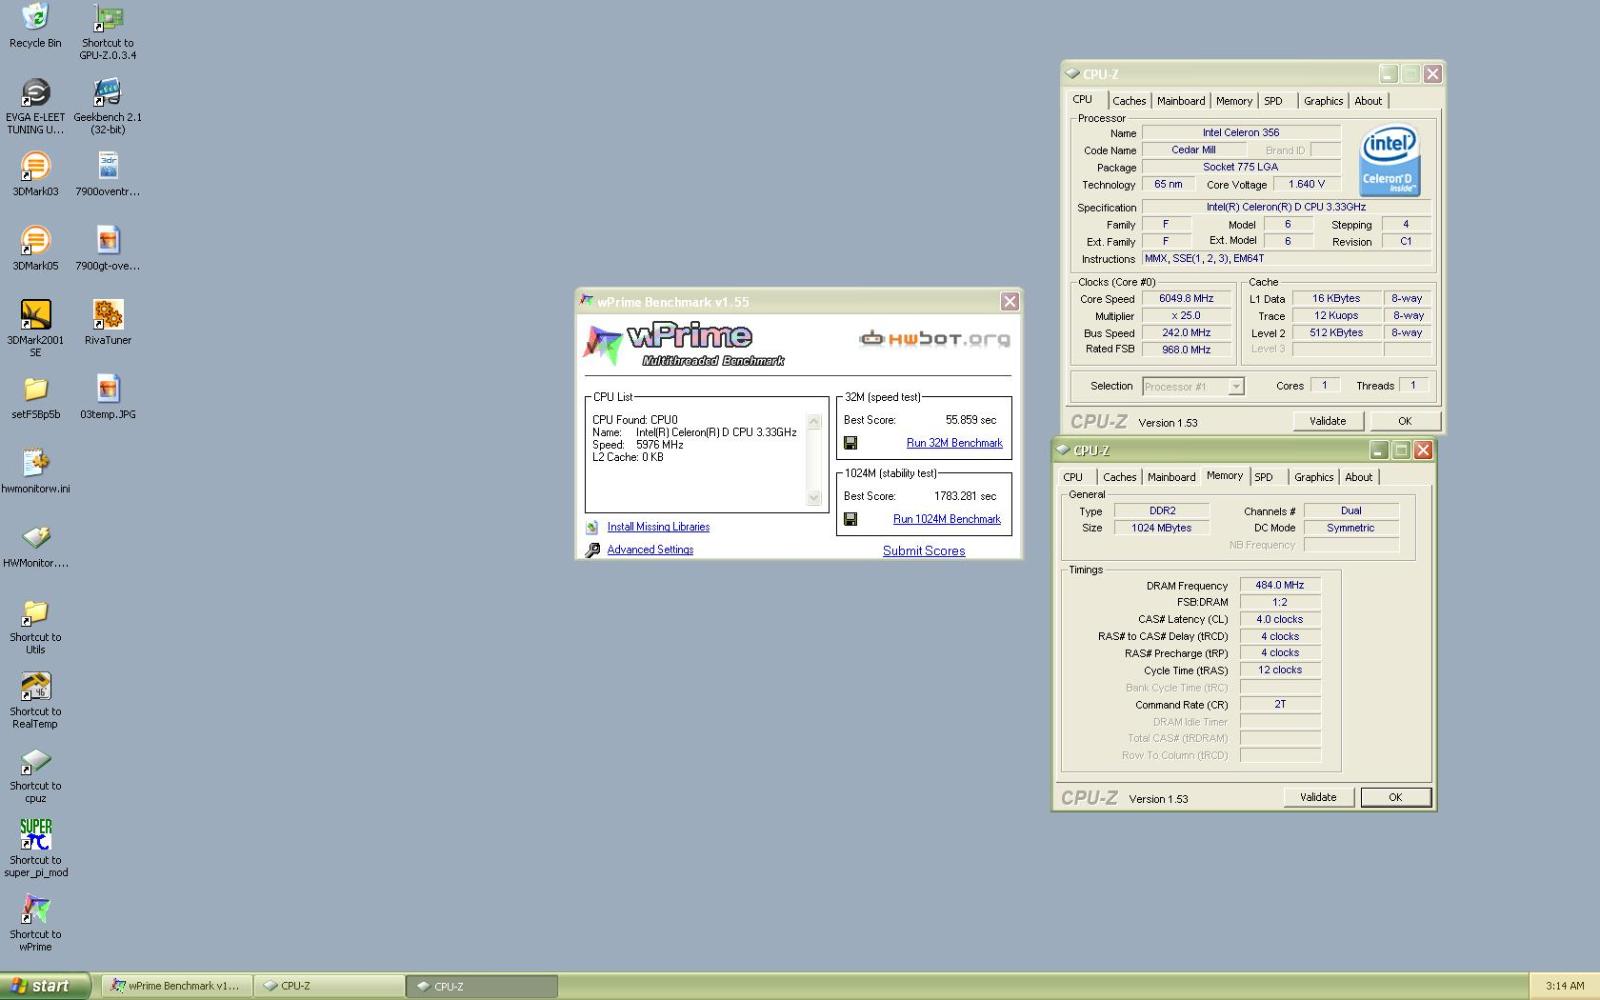Close the wPrime Benchmark window
Viewport: 1600px width, 1000px height.
pos(1010,302)
